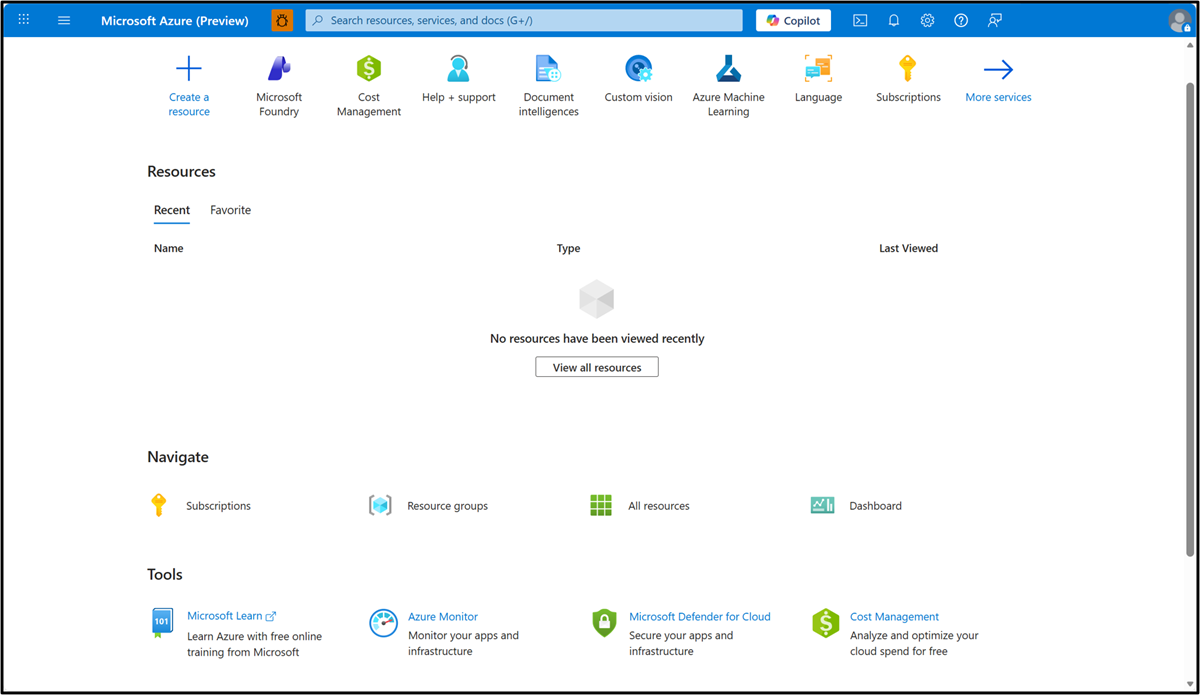Open the Cost Management service icon in the top row
1200x695 pixels.
point(369,68)
